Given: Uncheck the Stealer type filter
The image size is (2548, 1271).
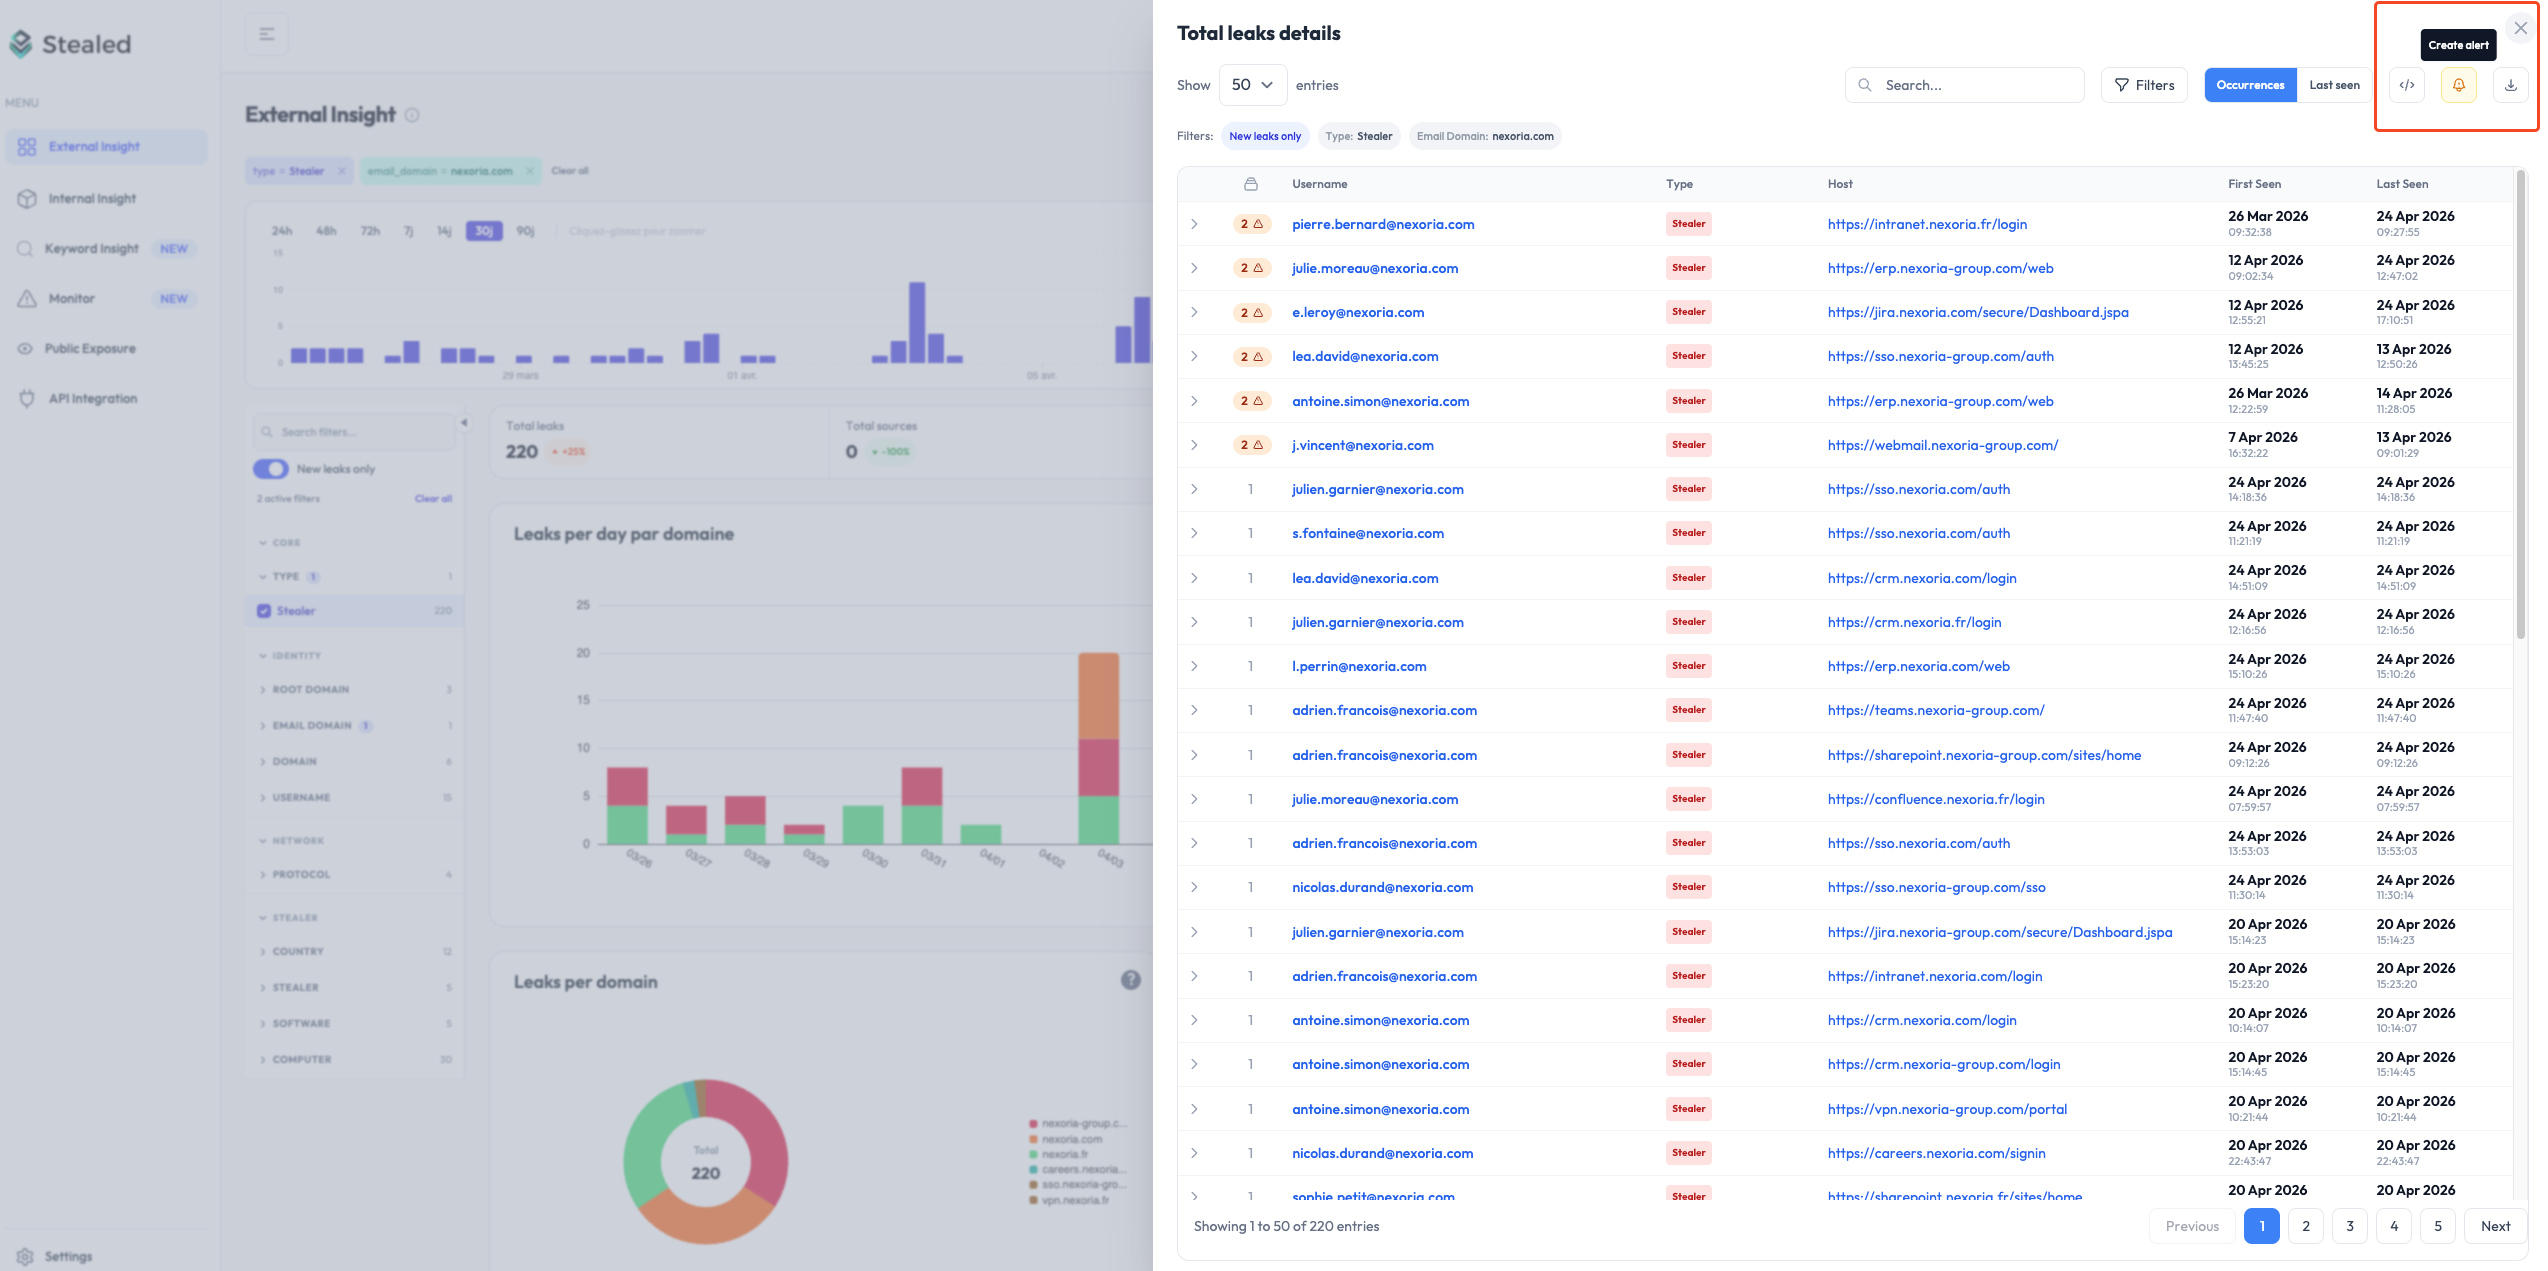Looking at the screenshot, I should tap(263, 610).
